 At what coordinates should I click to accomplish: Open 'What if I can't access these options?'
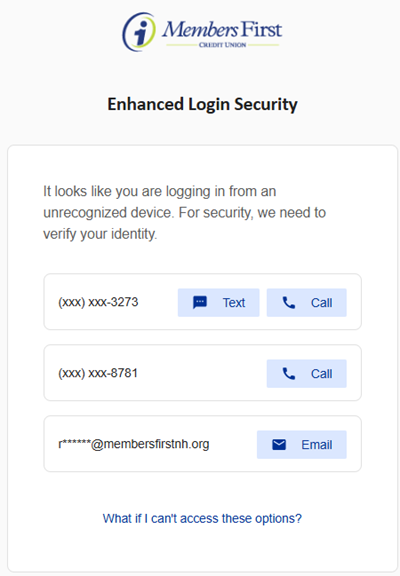coord(202,518)
